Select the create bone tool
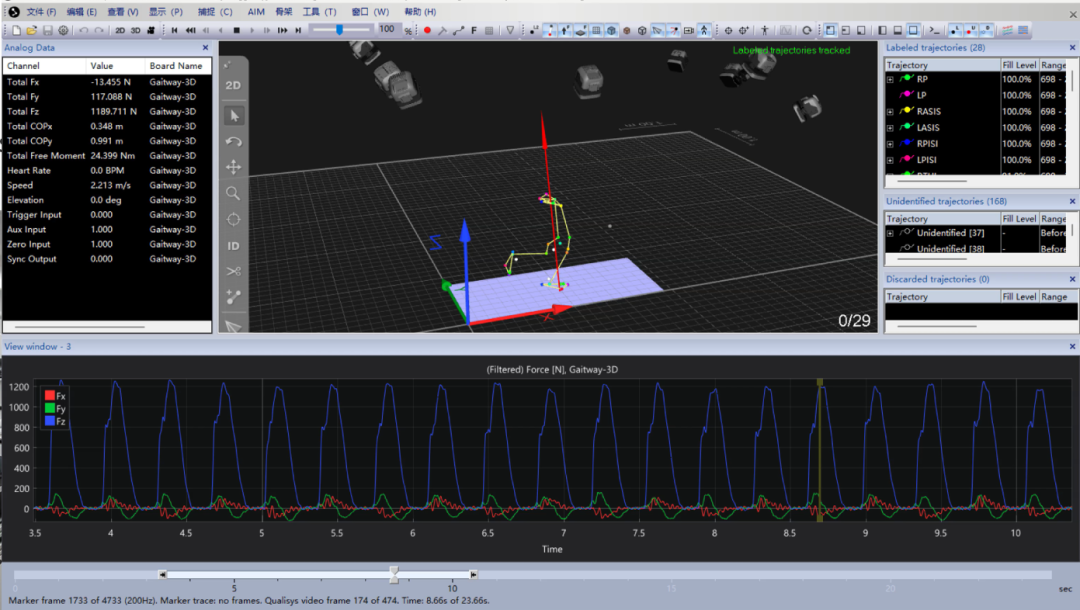This screenshot has width=1080, height=610. click(233, 297)
